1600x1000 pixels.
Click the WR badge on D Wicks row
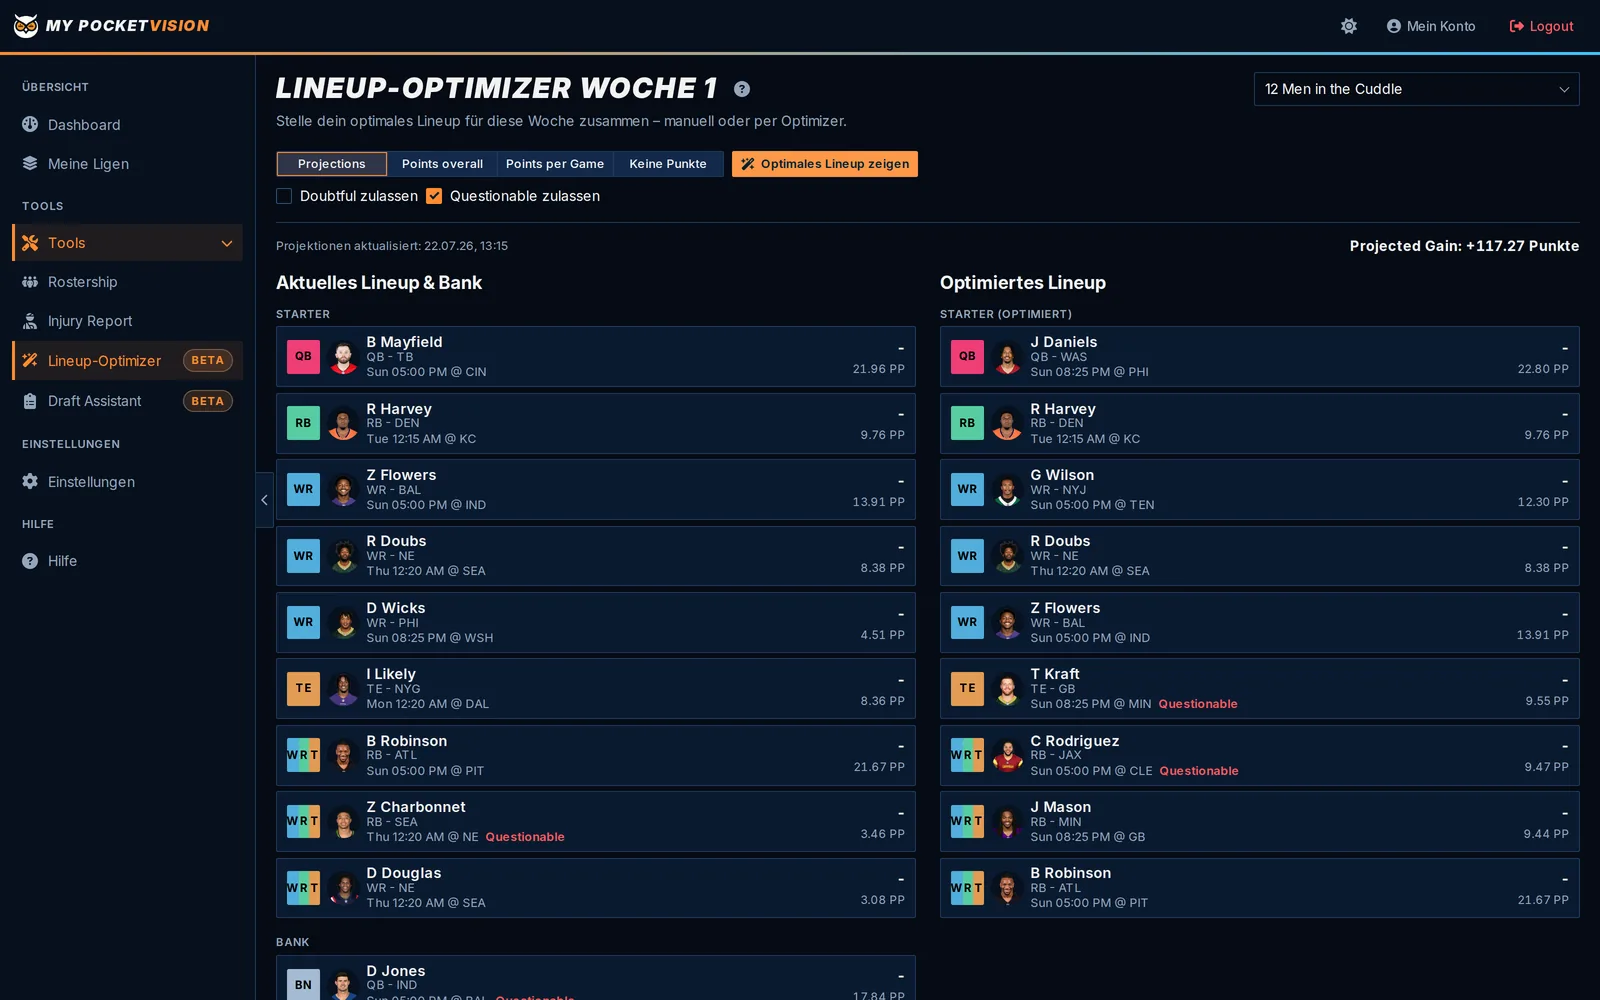pos(303,622)
